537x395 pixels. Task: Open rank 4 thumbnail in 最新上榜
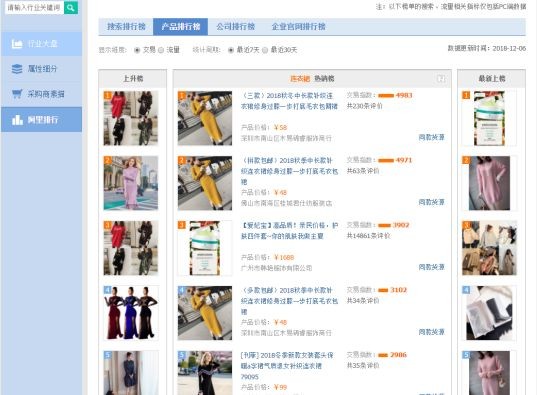pos(489,313)
